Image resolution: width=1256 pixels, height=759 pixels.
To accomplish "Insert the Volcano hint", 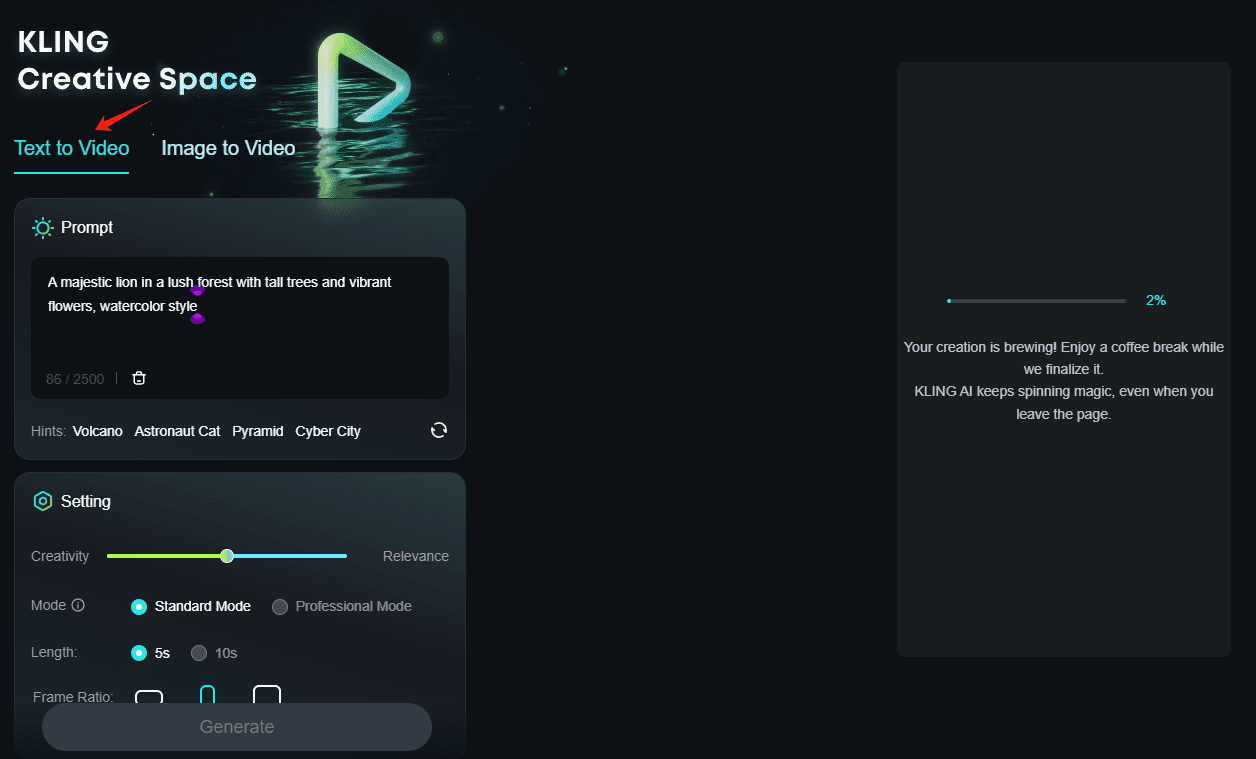I will coord(98,431).
